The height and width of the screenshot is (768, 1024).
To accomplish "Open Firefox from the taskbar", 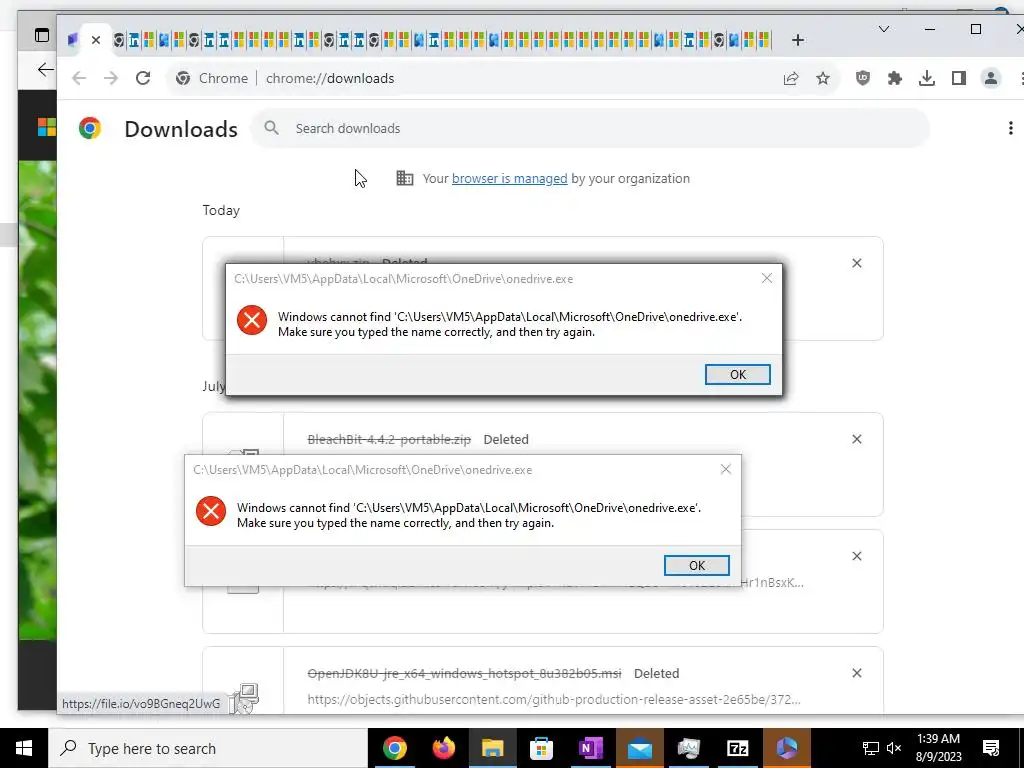I will coord(443,748).
